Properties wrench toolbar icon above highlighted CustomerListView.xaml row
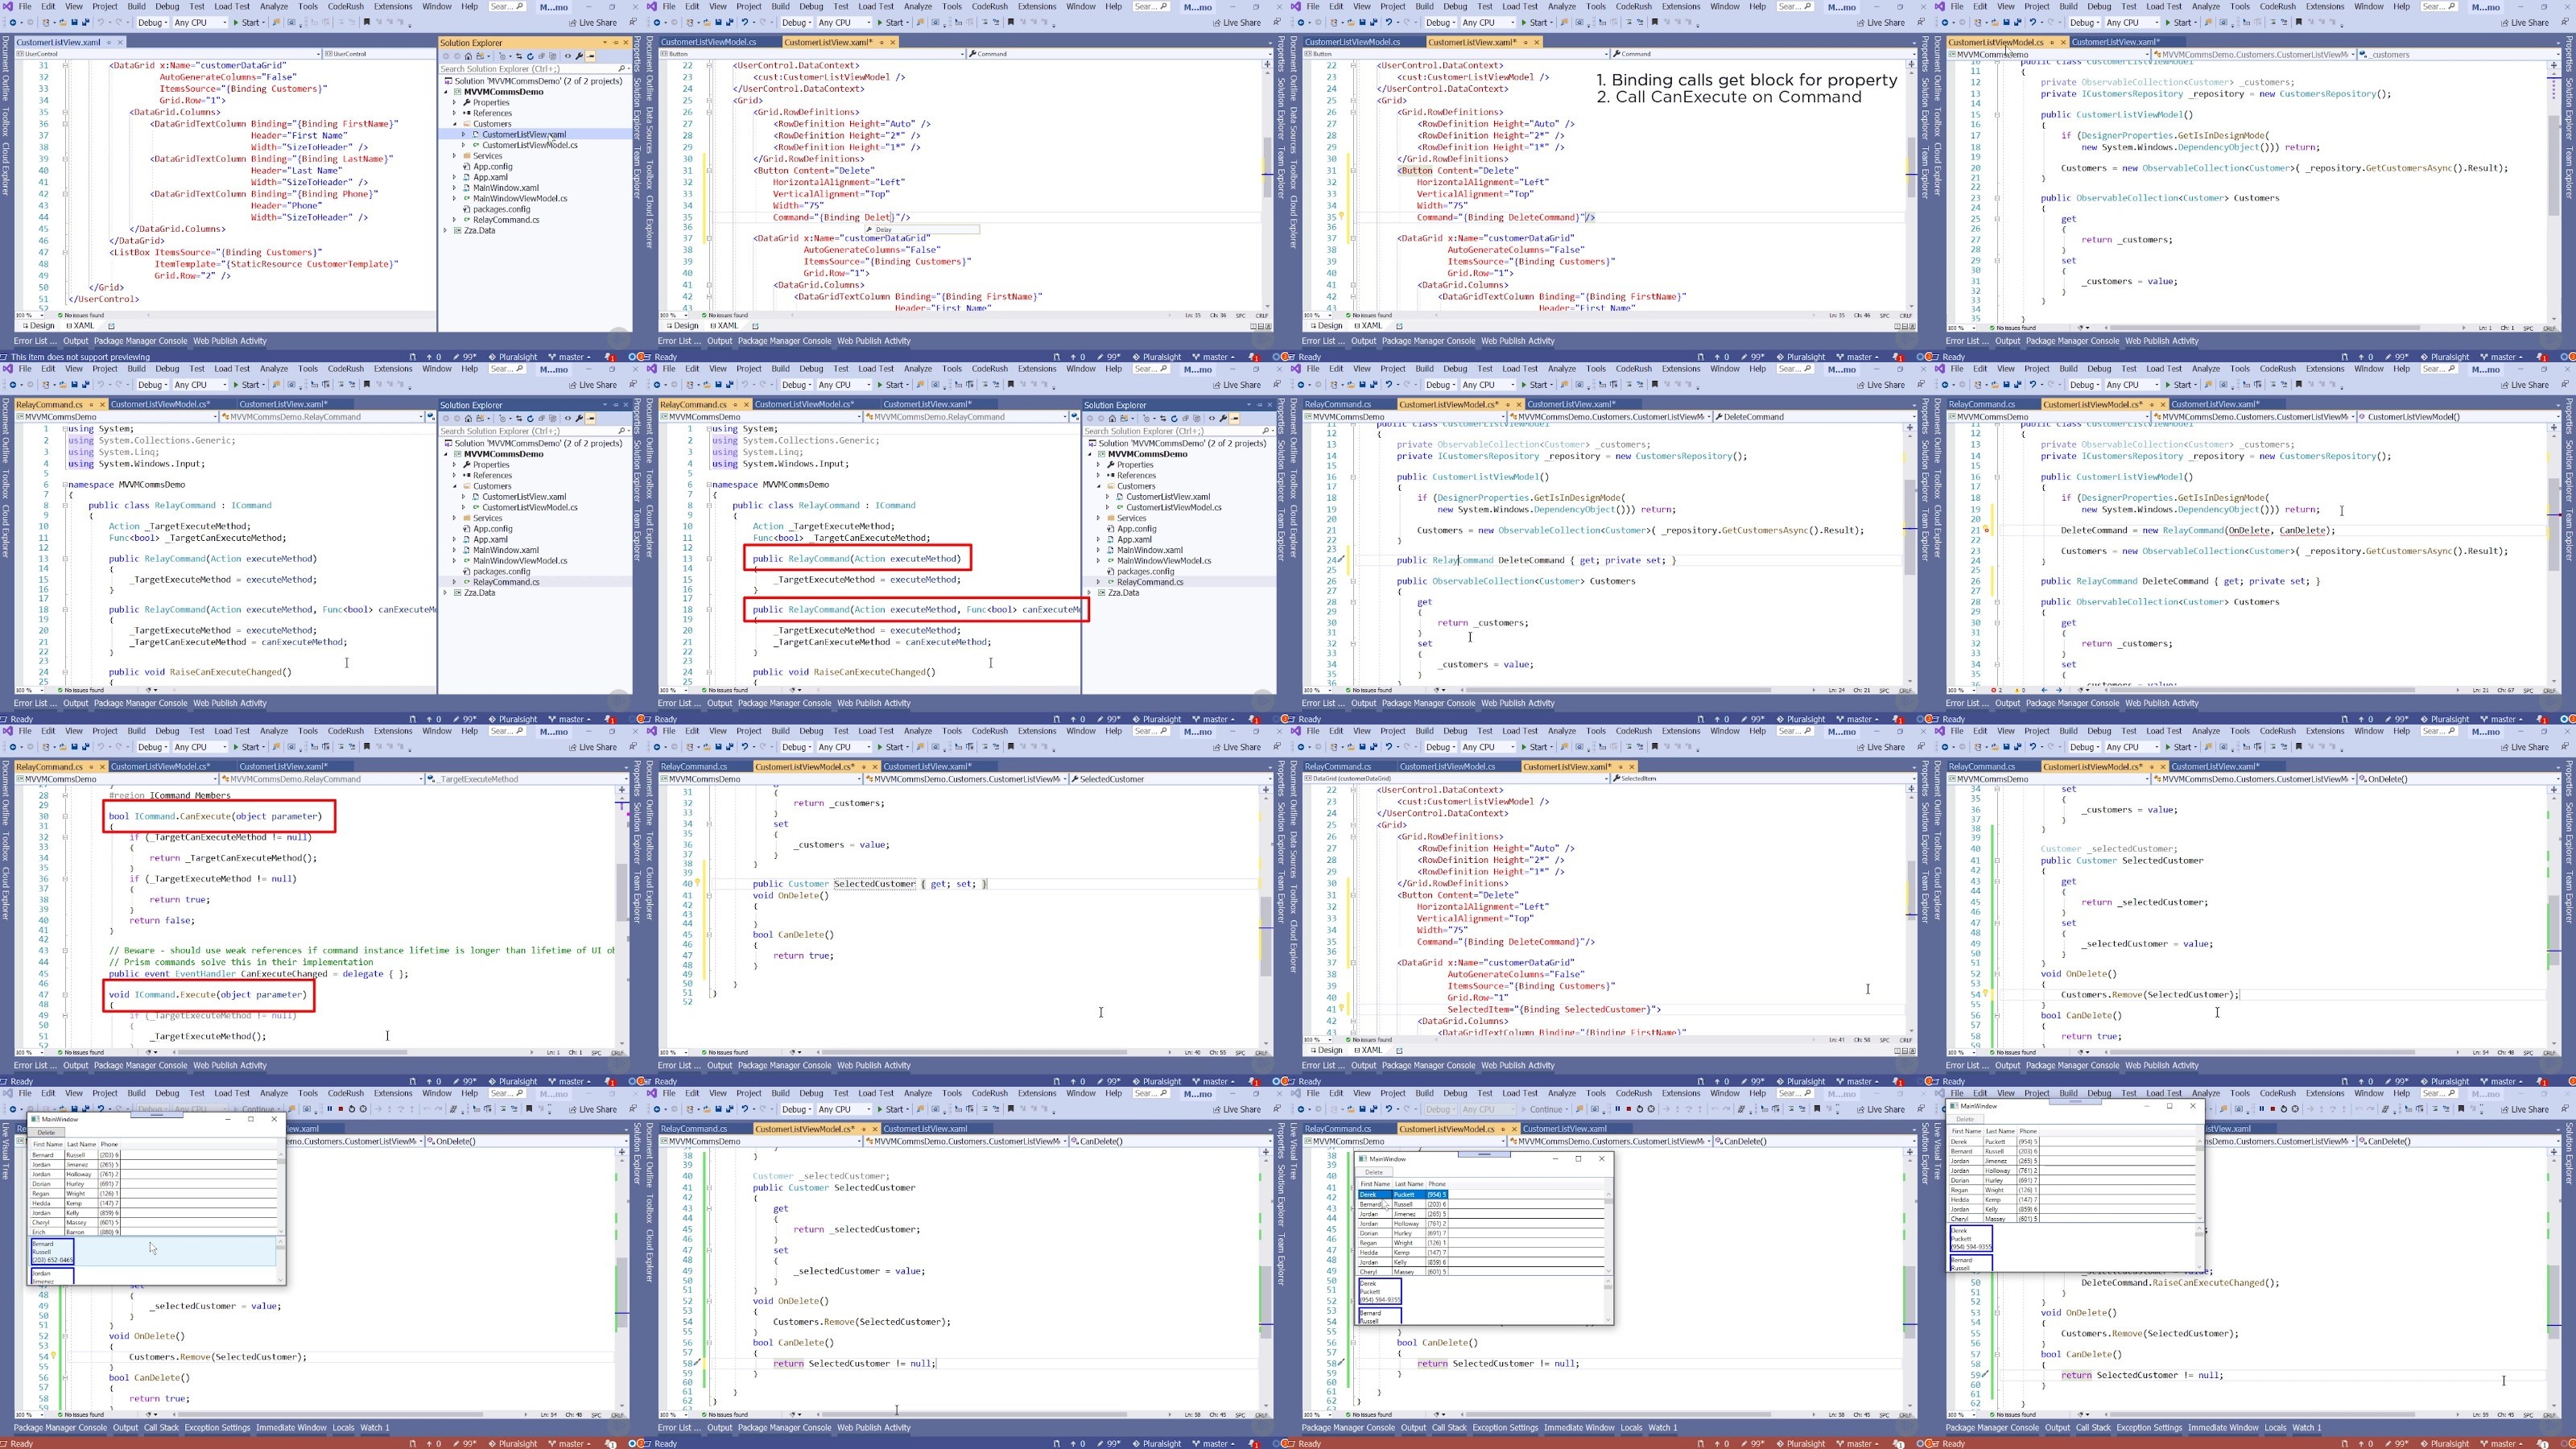The image size is (2576, 1449). tap(580, 57)
